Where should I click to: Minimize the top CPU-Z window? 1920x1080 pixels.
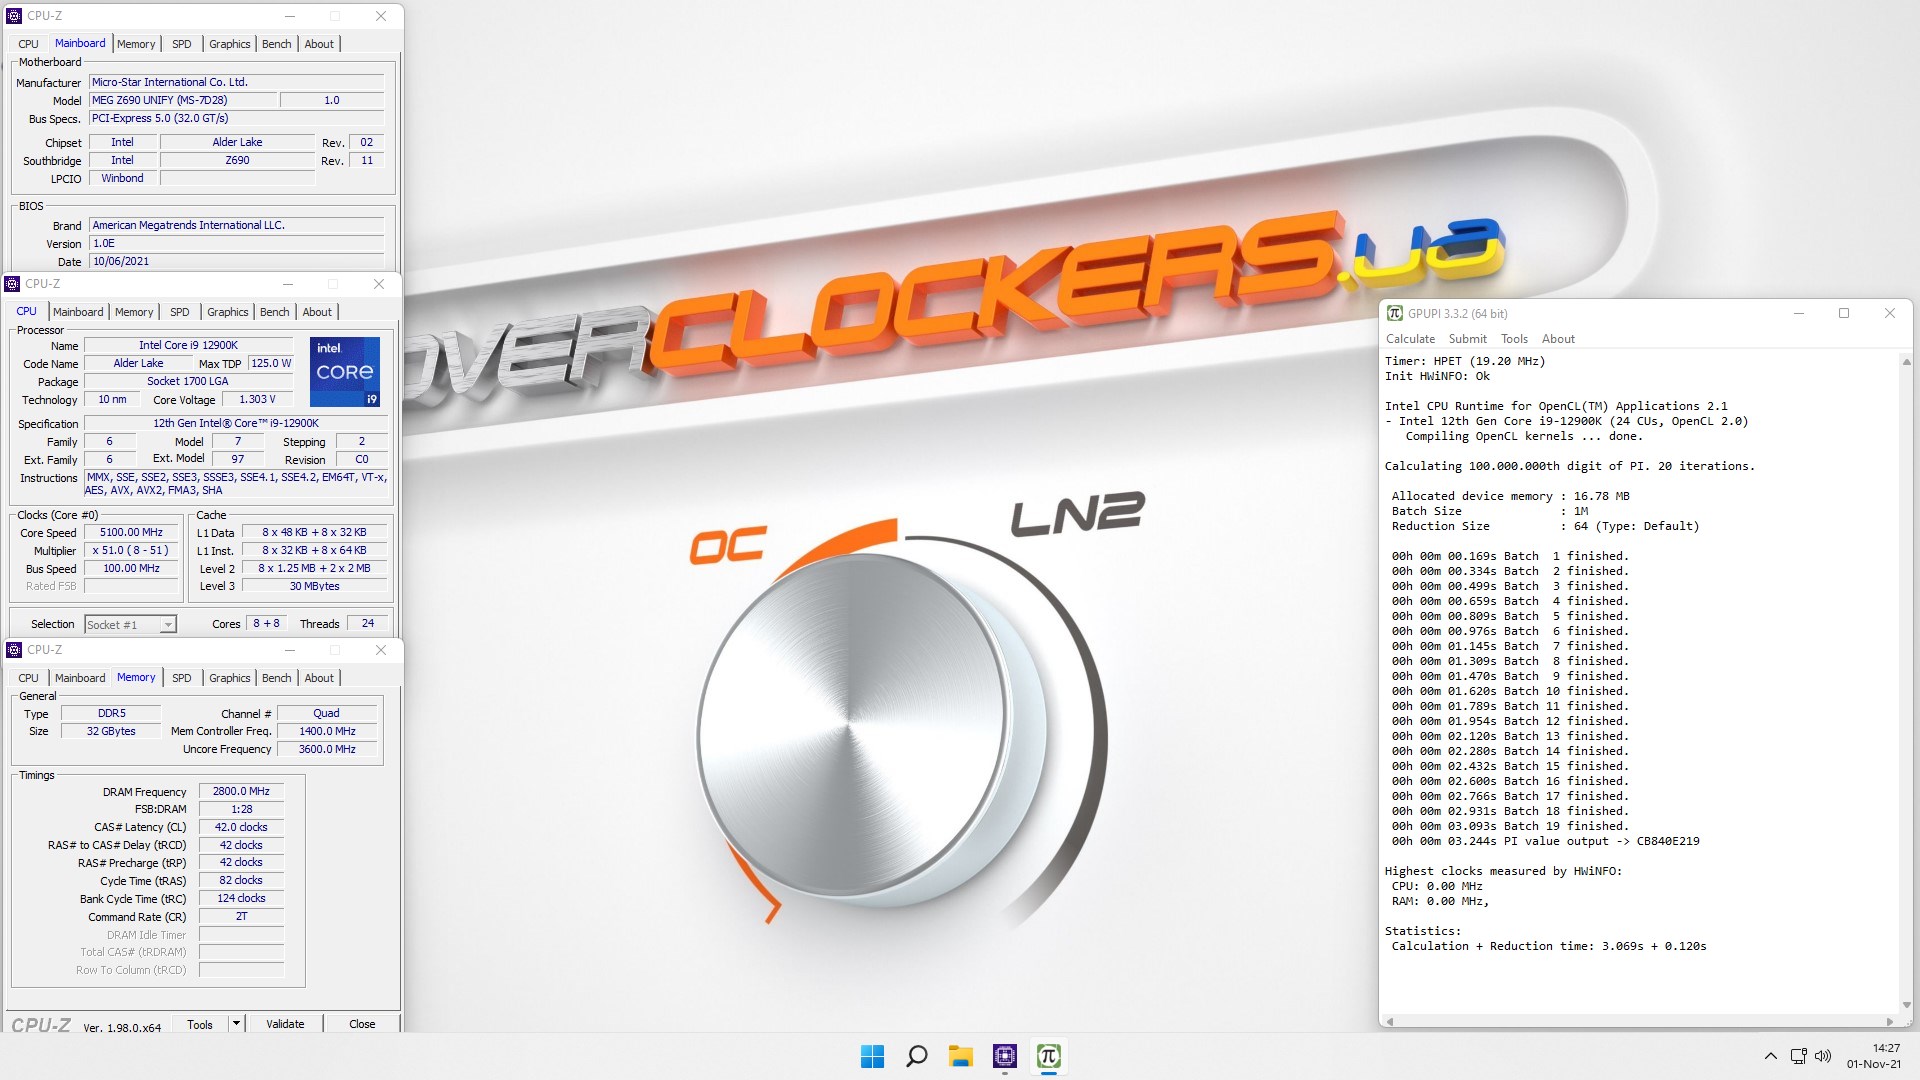(290, 16)
